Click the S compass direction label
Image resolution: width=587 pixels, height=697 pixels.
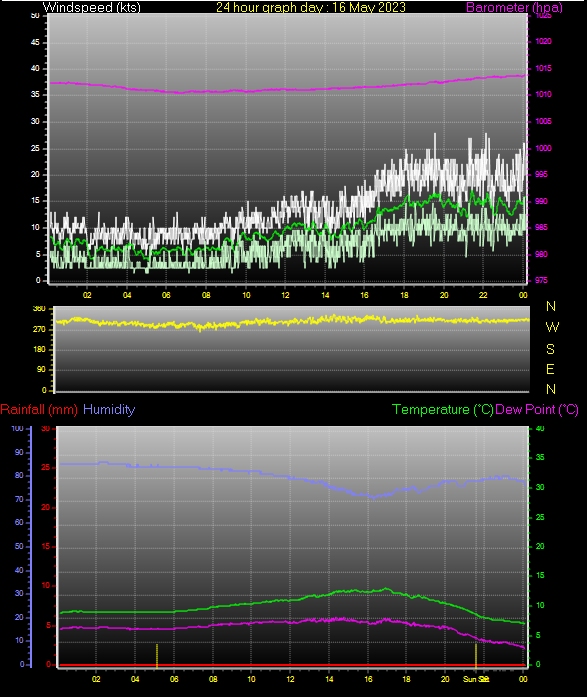point(550,349)
